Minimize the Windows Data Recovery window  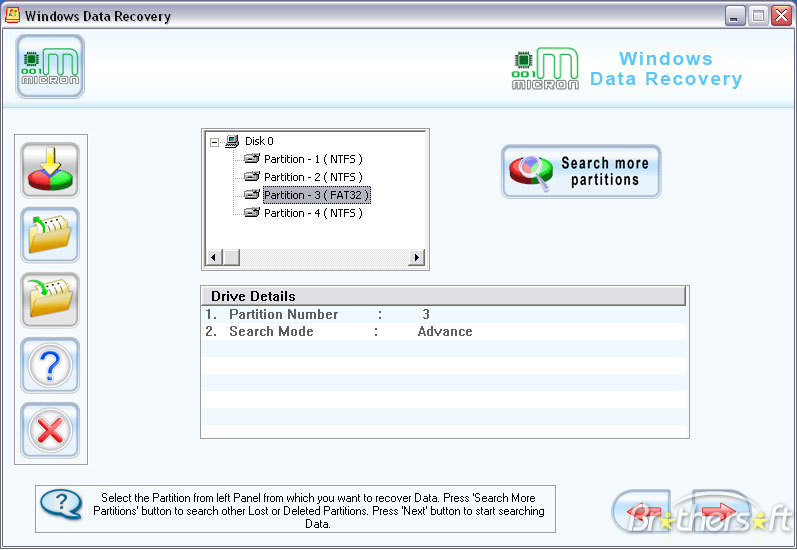[734, 16]
